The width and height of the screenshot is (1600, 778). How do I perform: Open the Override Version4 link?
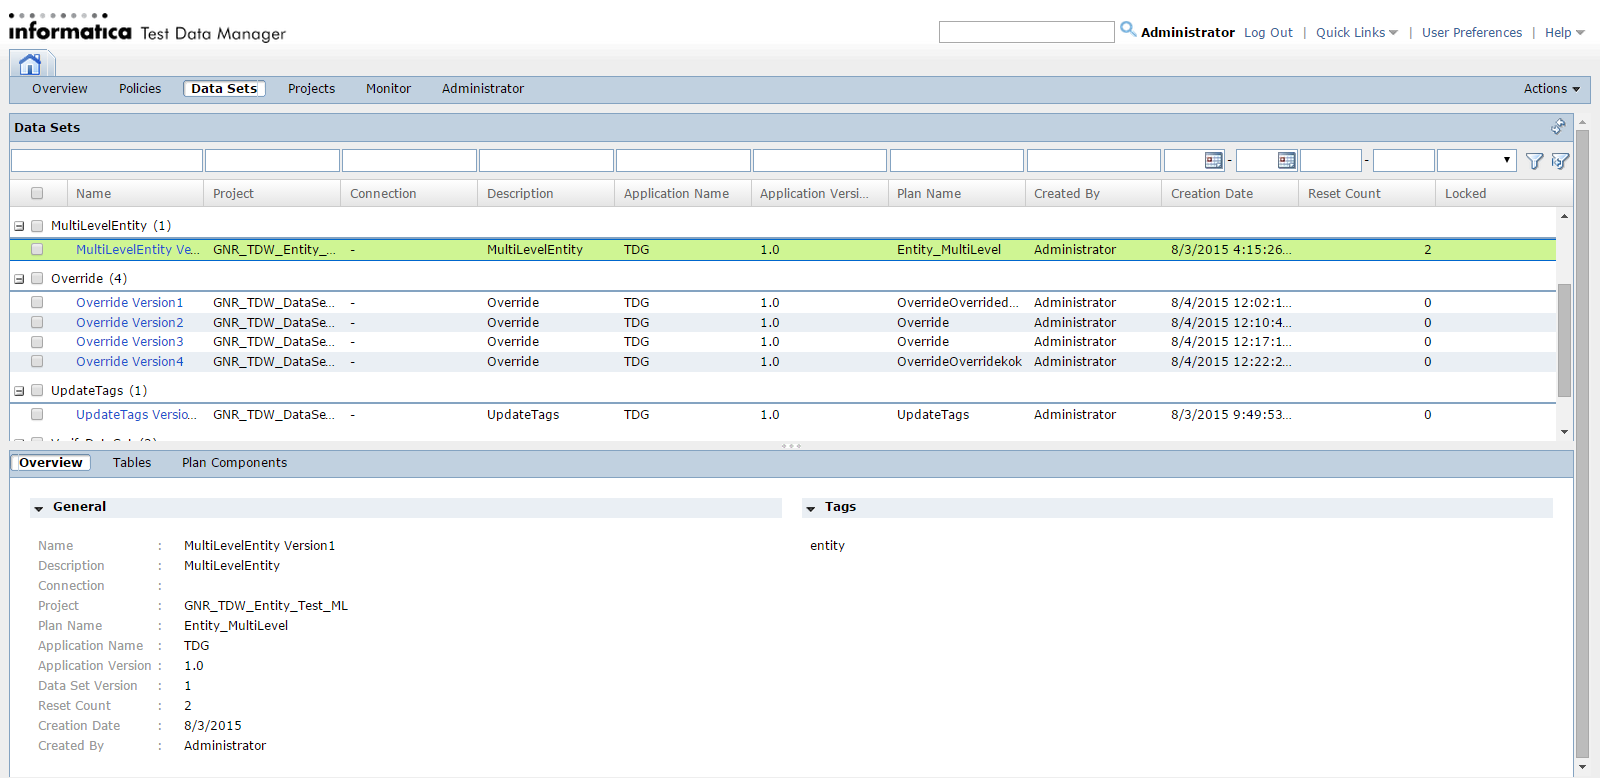[x=130, y=362]
